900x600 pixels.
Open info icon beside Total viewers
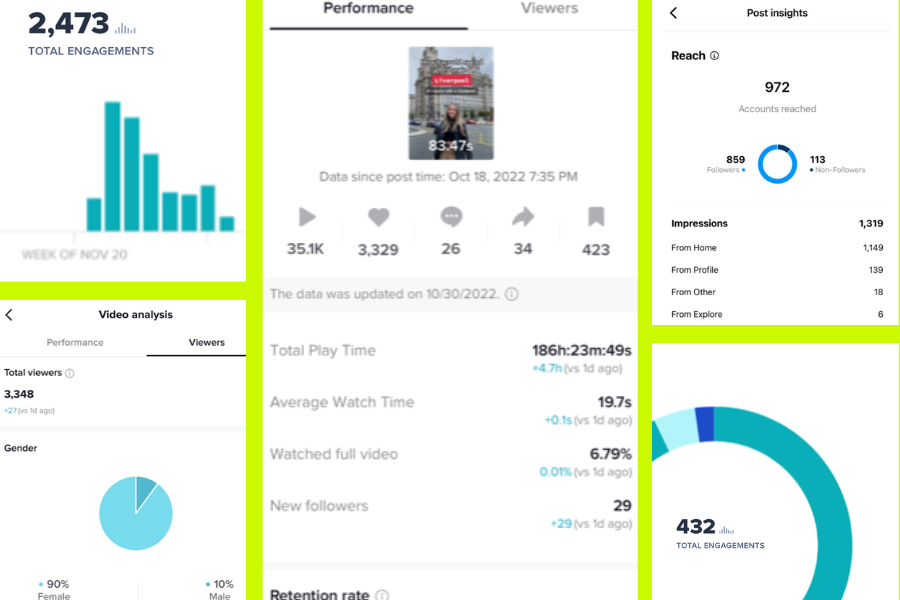(69, 373)
